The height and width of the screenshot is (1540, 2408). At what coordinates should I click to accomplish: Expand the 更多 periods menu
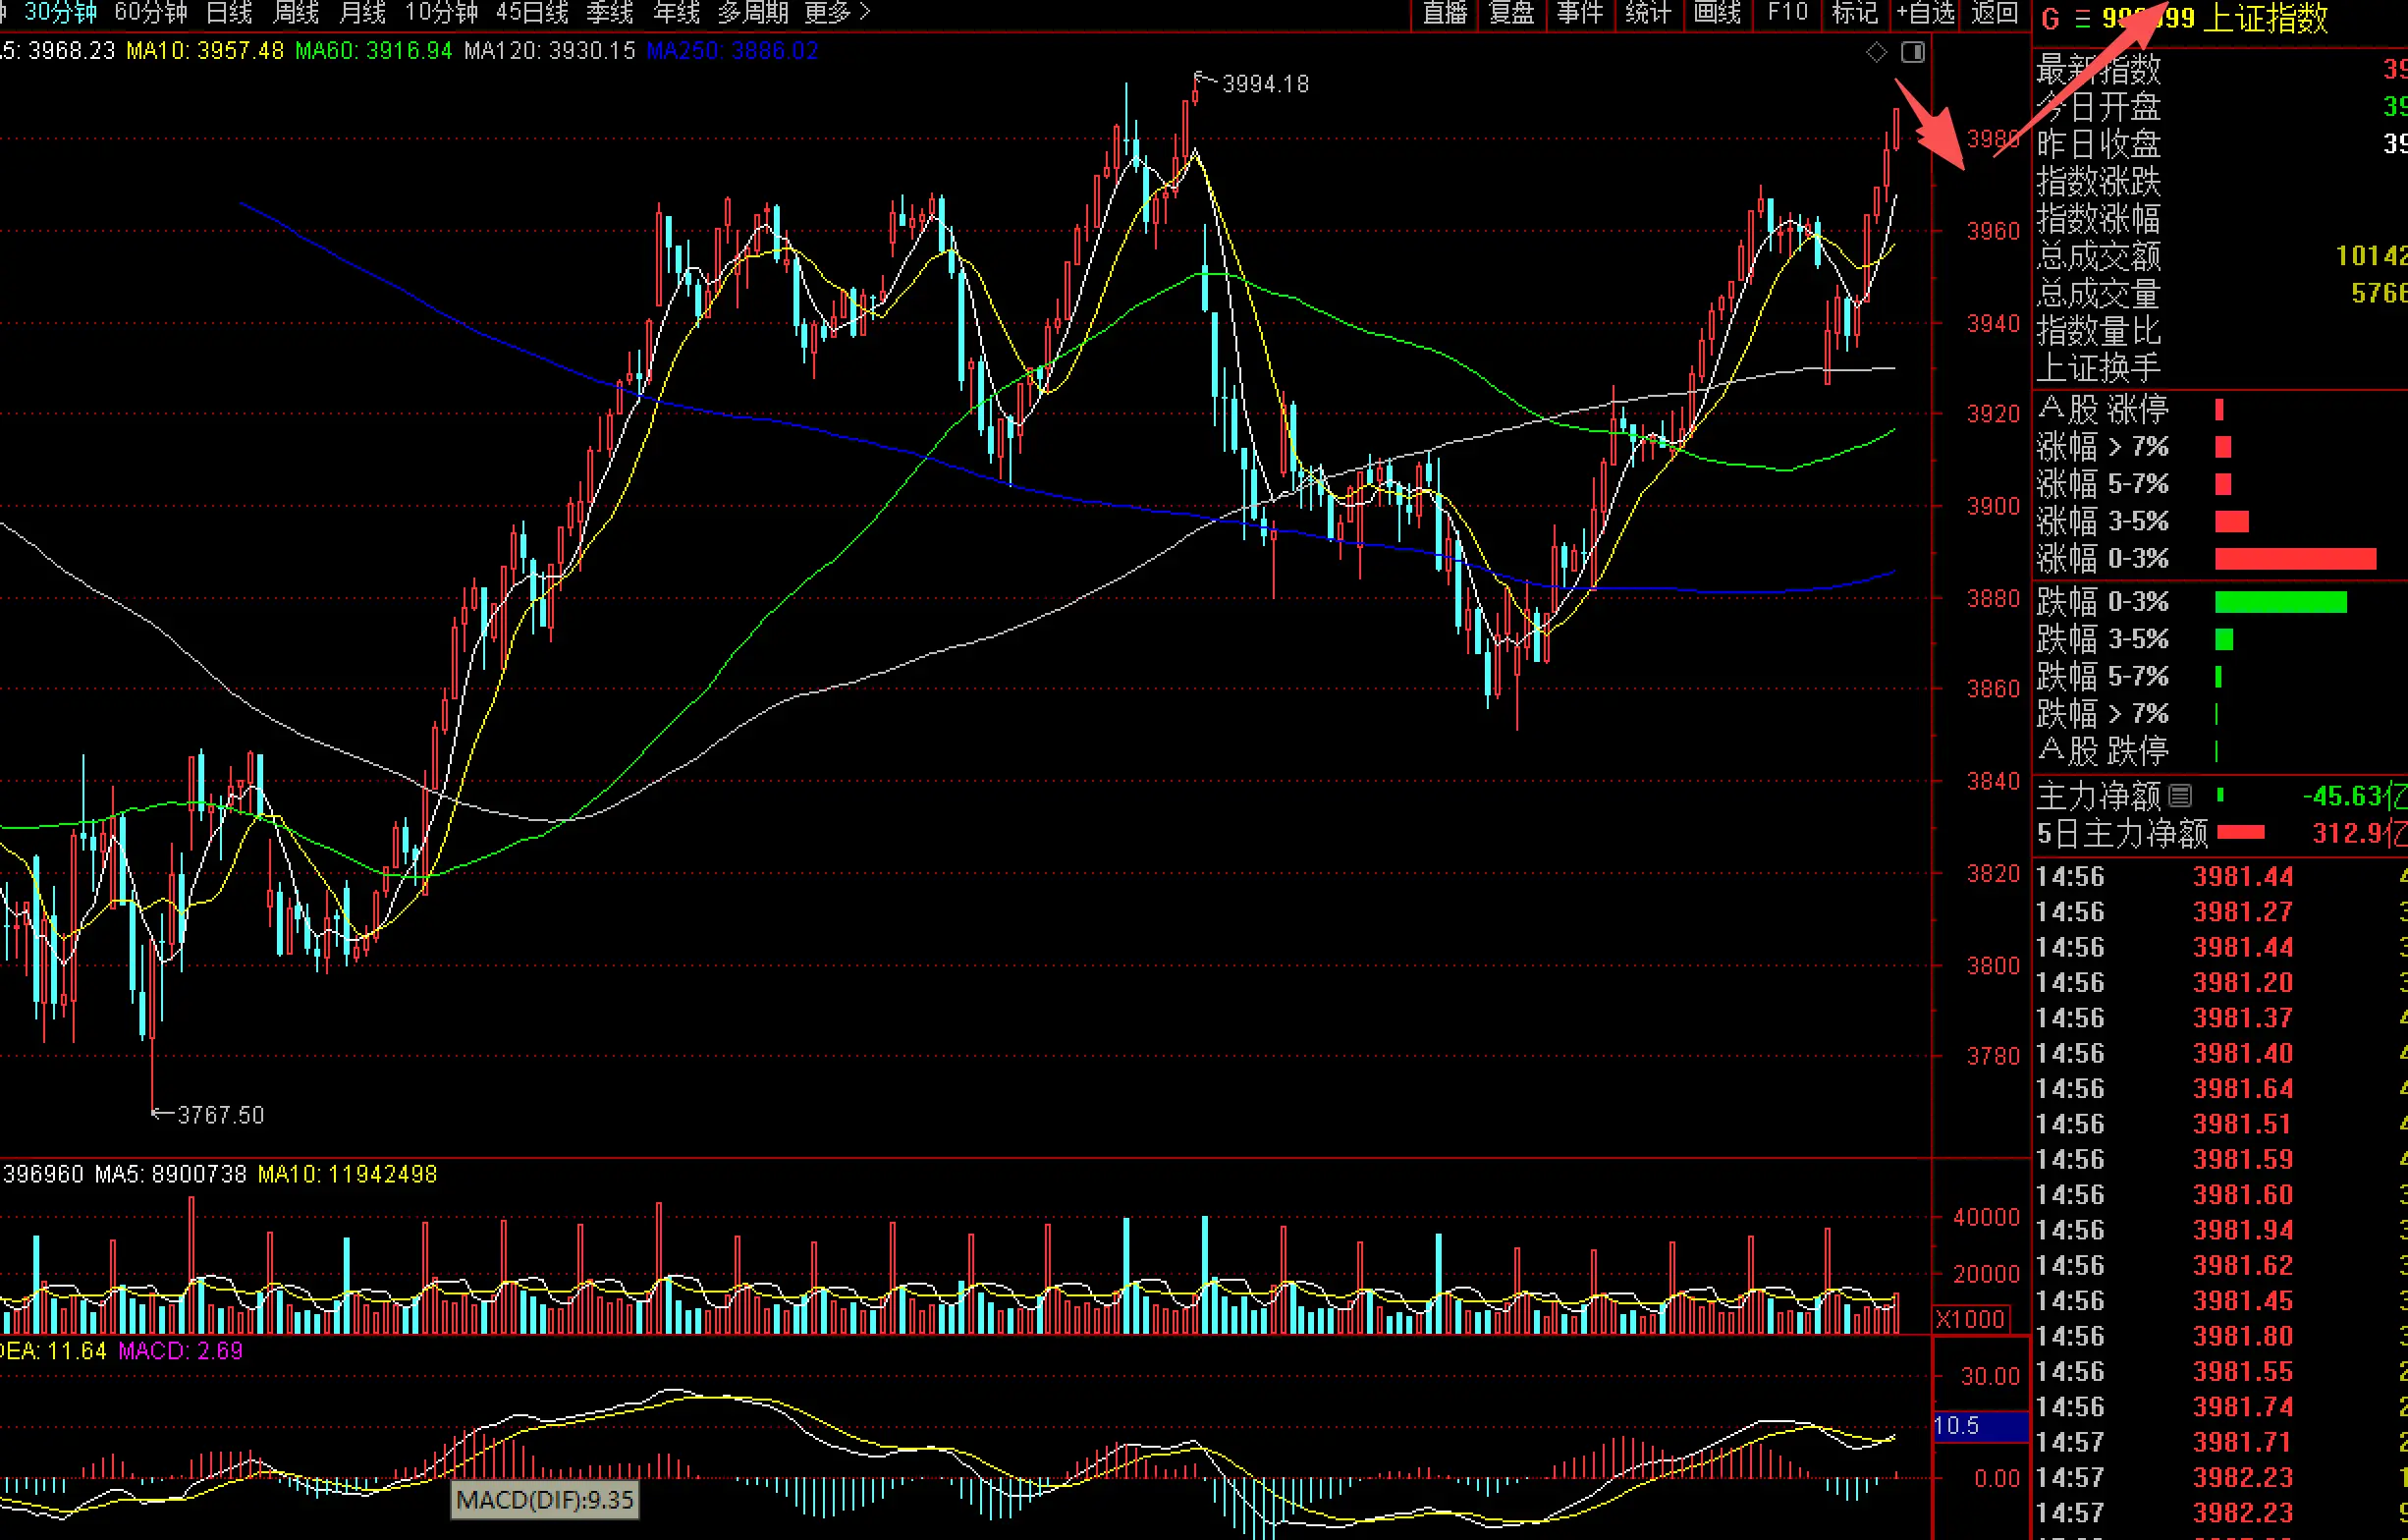point(837,12)
